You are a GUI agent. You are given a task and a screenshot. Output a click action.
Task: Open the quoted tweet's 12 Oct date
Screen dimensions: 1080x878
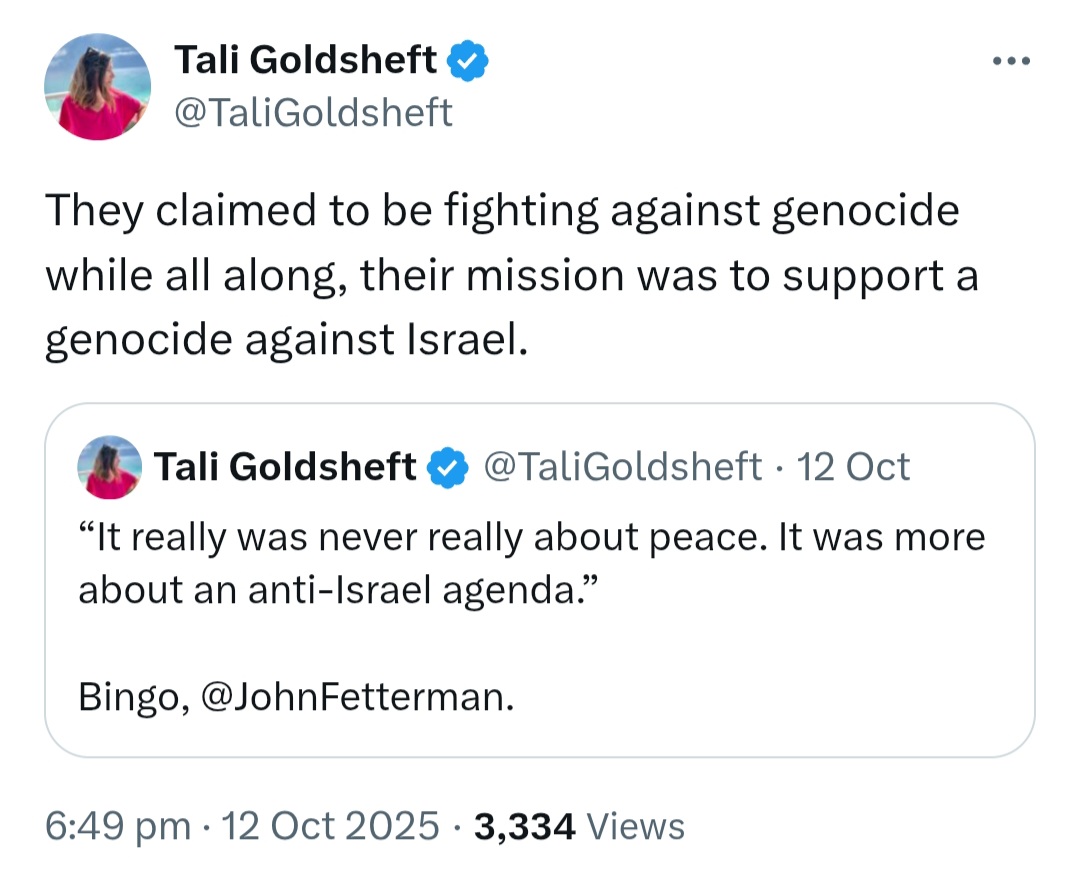point(853,467)
